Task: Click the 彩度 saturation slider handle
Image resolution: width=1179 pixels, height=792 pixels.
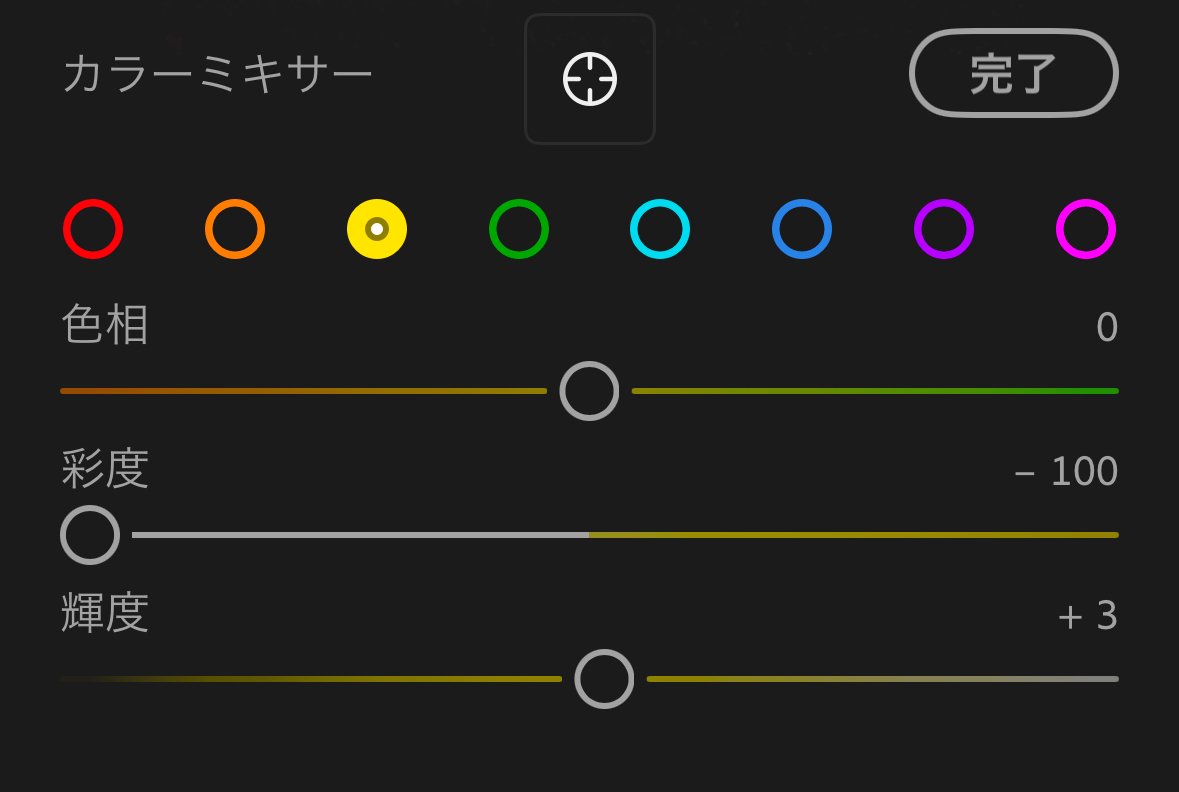Action: 90,535
